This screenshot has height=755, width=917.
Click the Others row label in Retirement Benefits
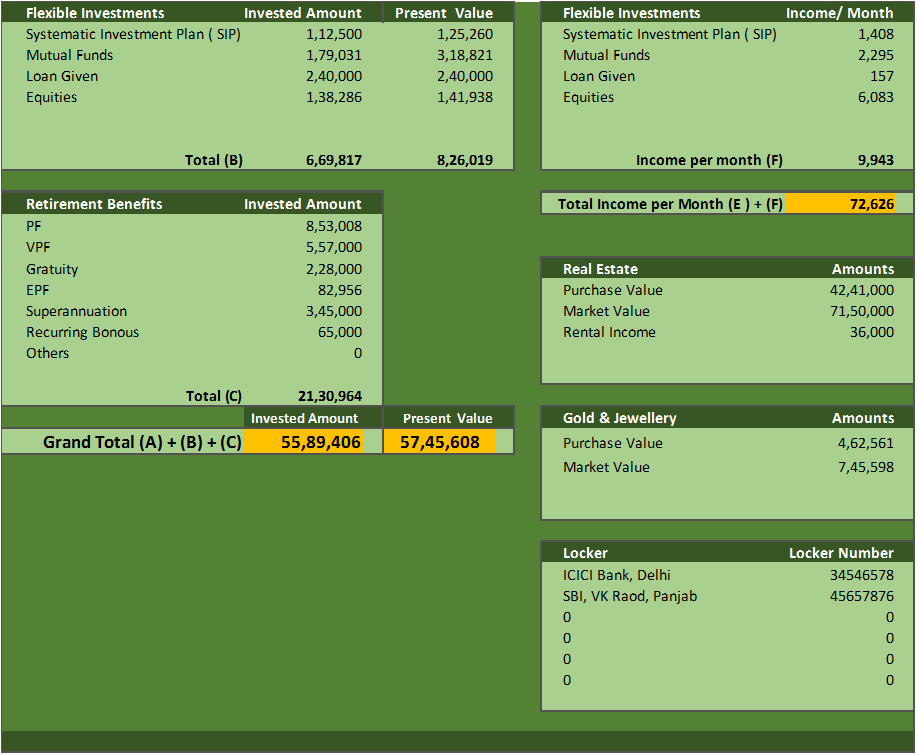point(47,354)
